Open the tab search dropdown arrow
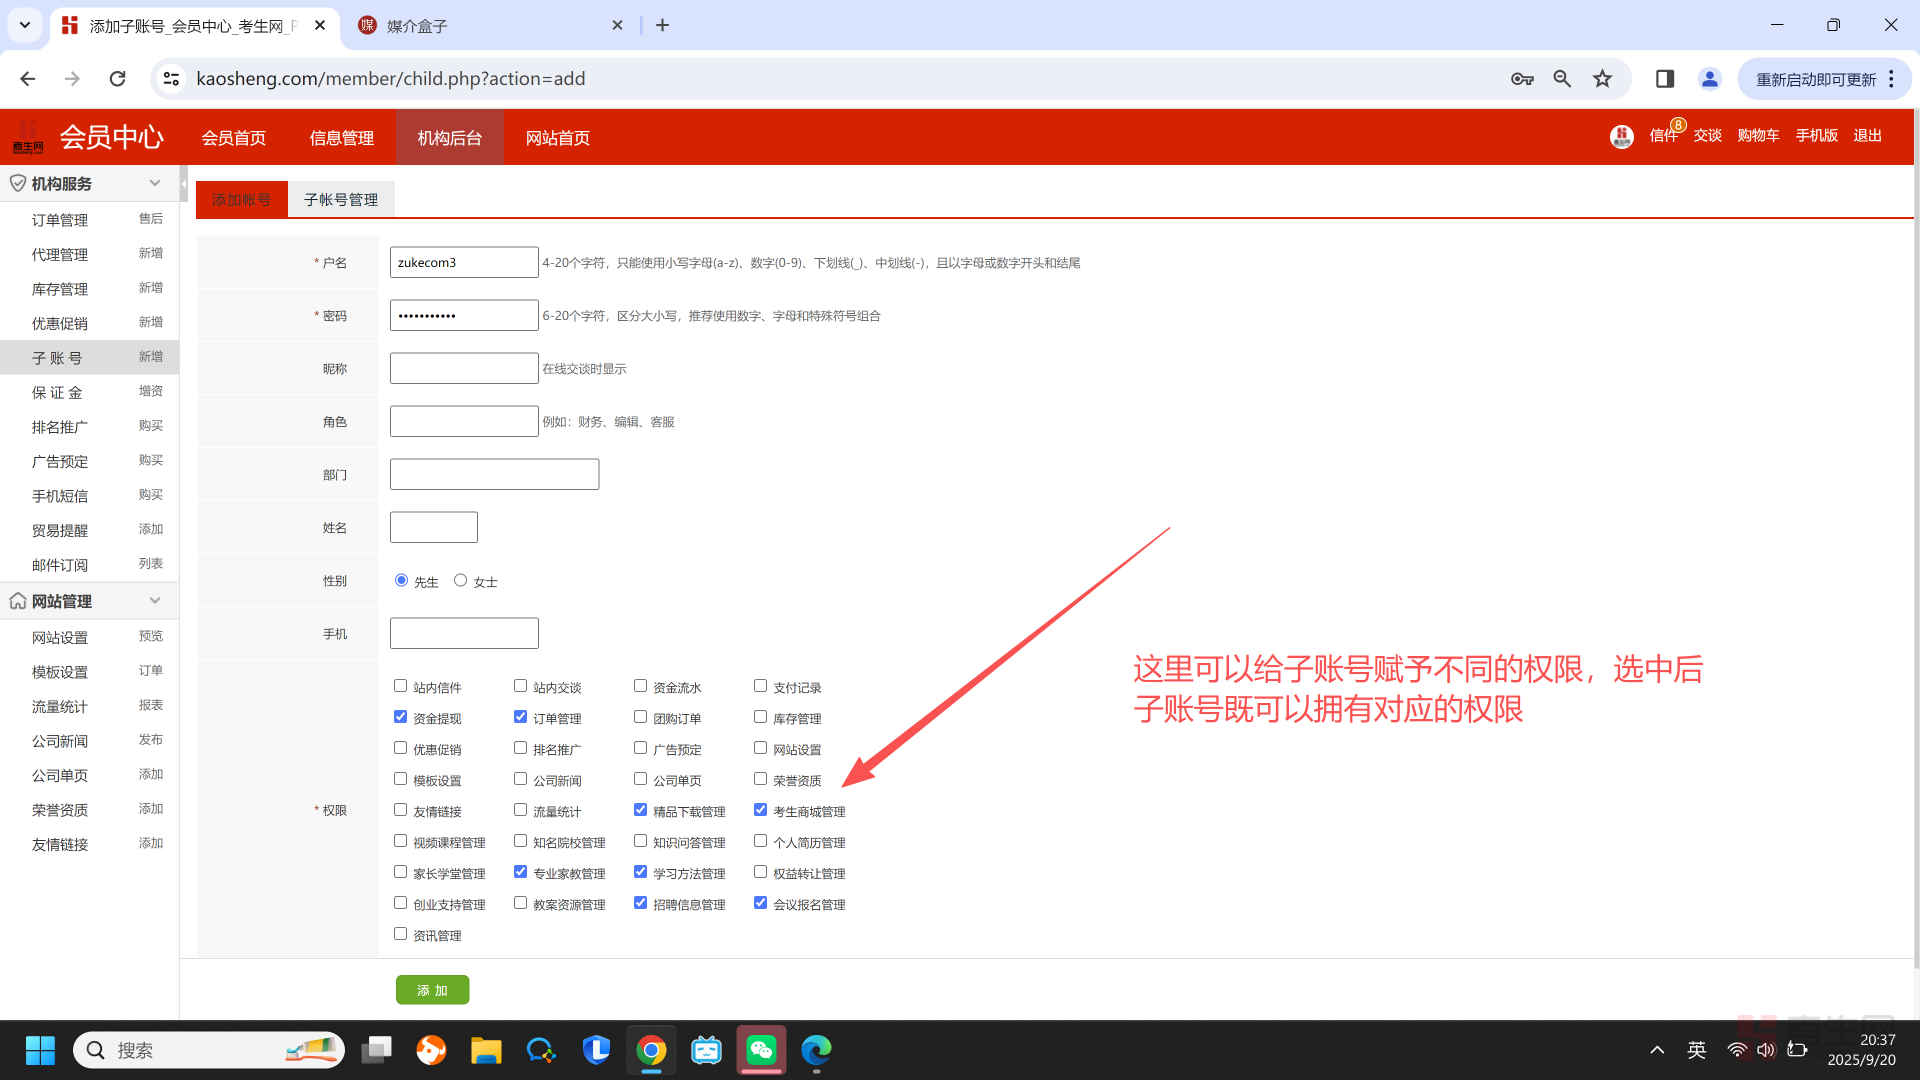The image size is (1920, 1080). click(x=25, y=25)
